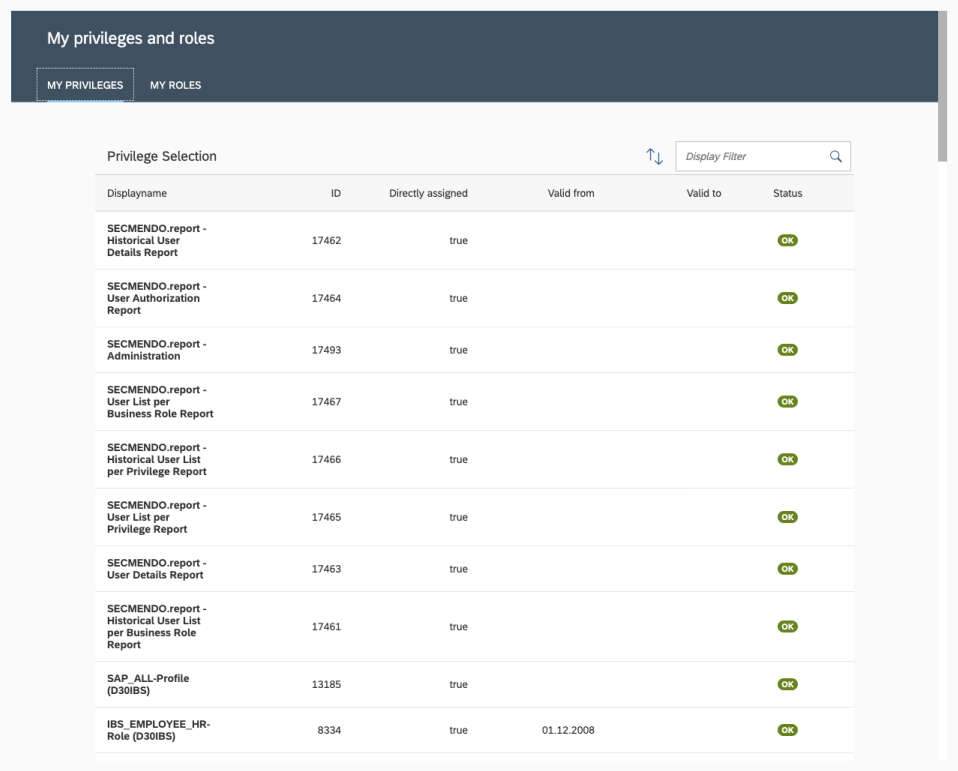
Task: Click OK status badge for ID 17462
Action: point(787,240)
